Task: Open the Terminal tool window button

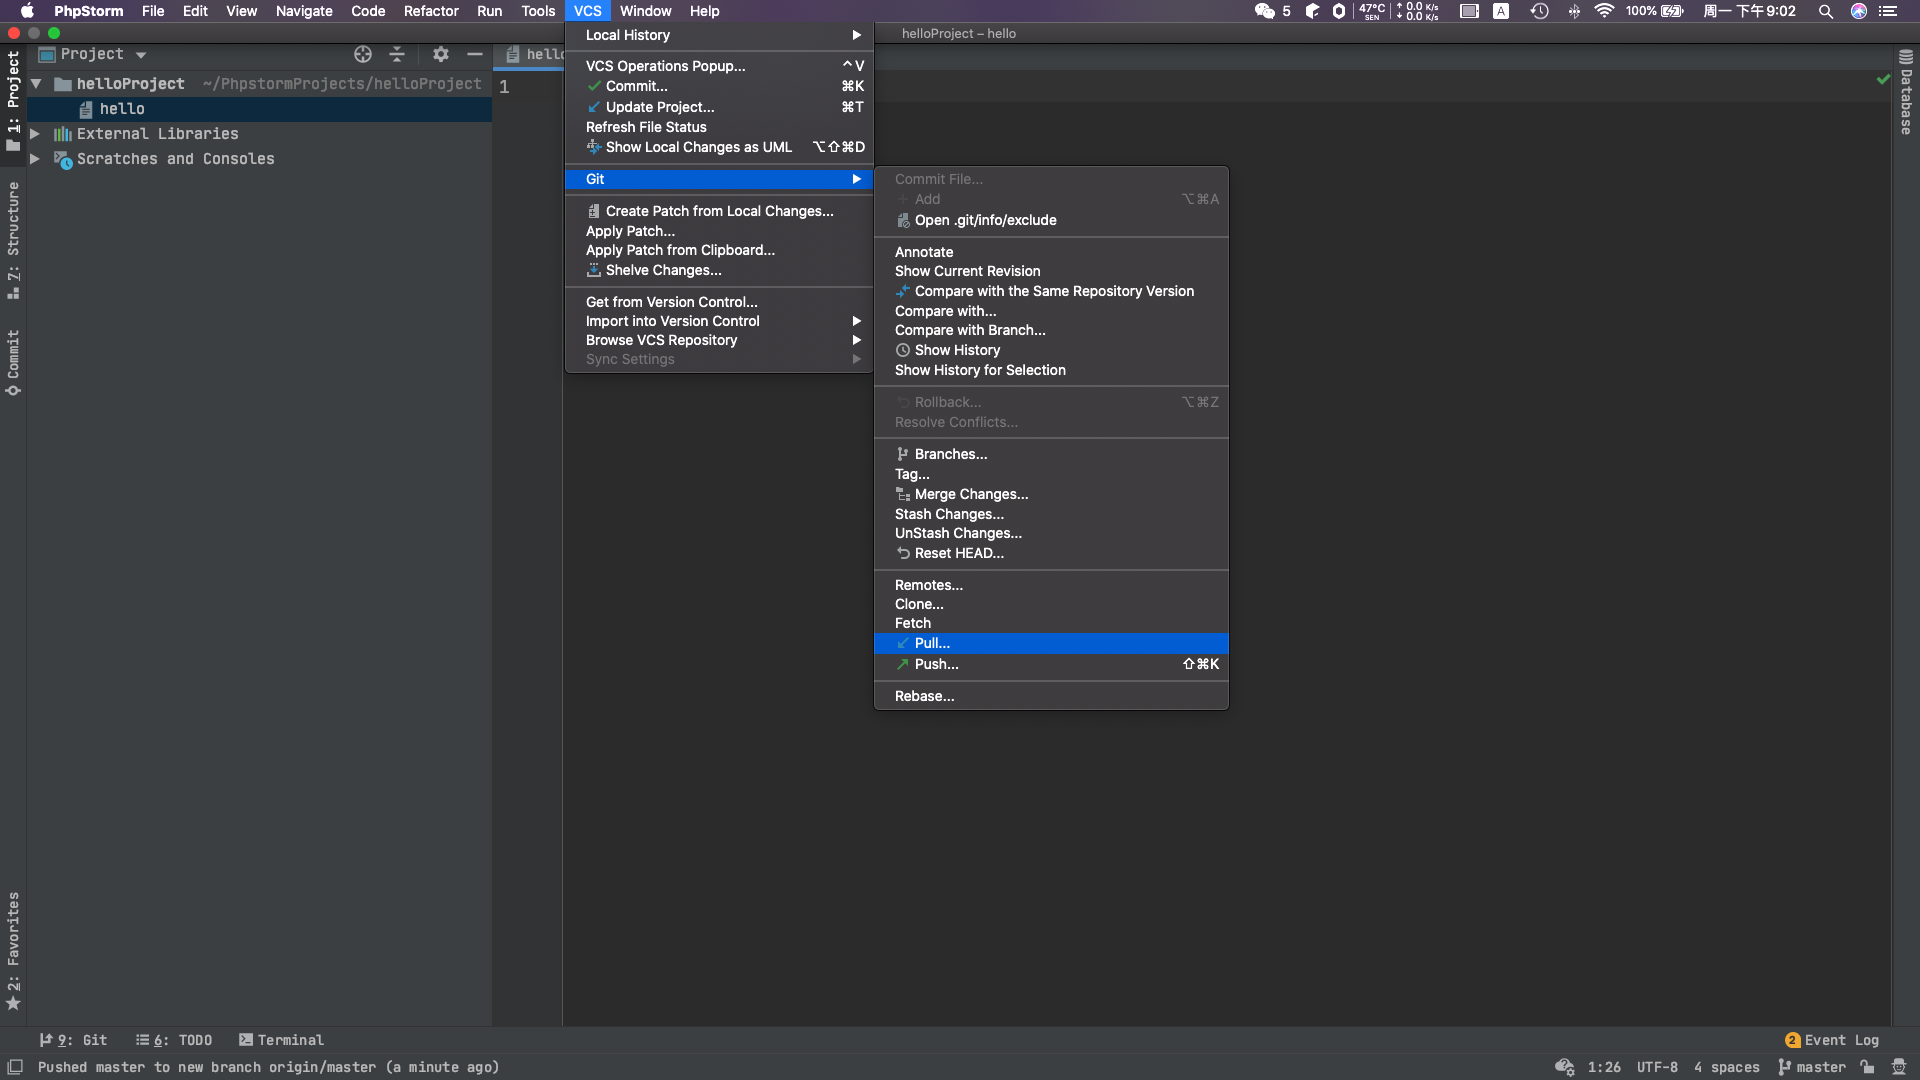Action: [x=281, y=1040]
